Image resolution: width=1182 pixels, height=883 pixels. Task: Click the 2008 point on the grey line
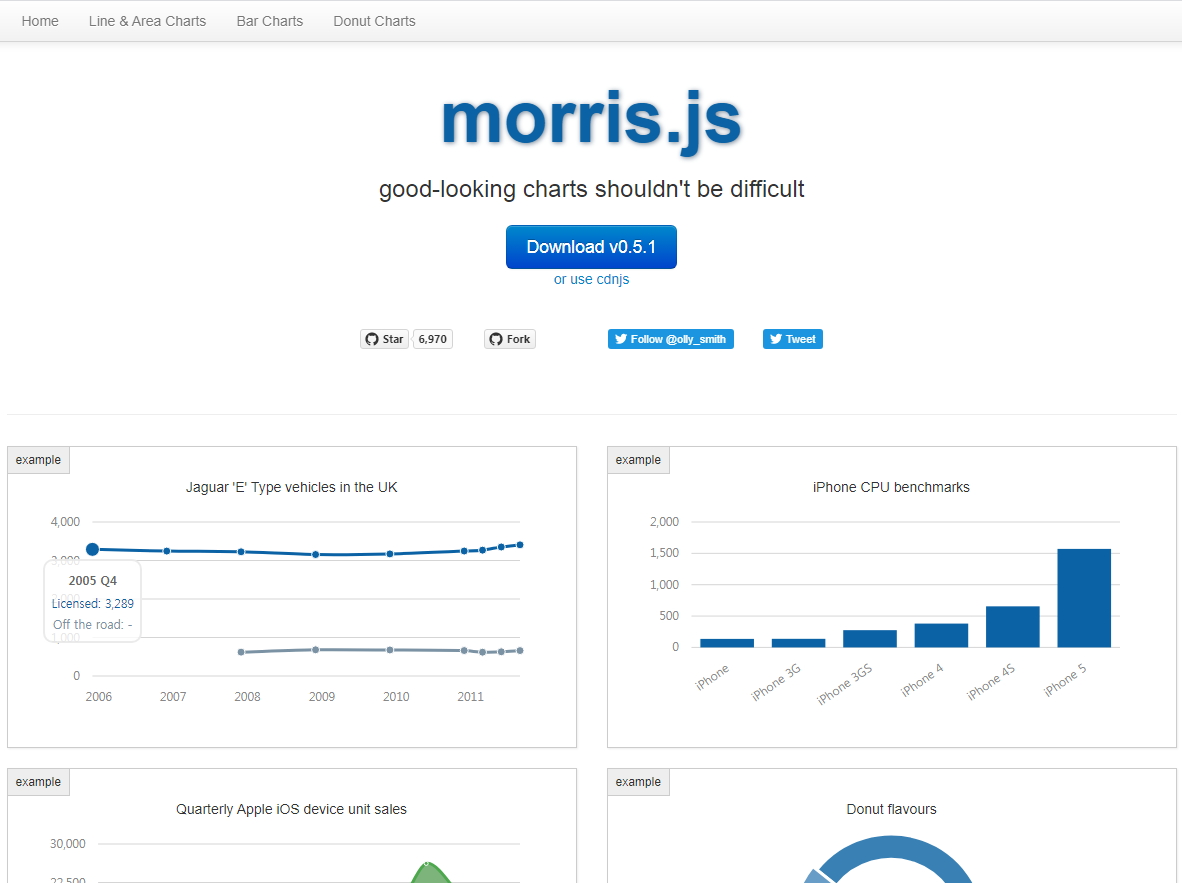[241, 652]
